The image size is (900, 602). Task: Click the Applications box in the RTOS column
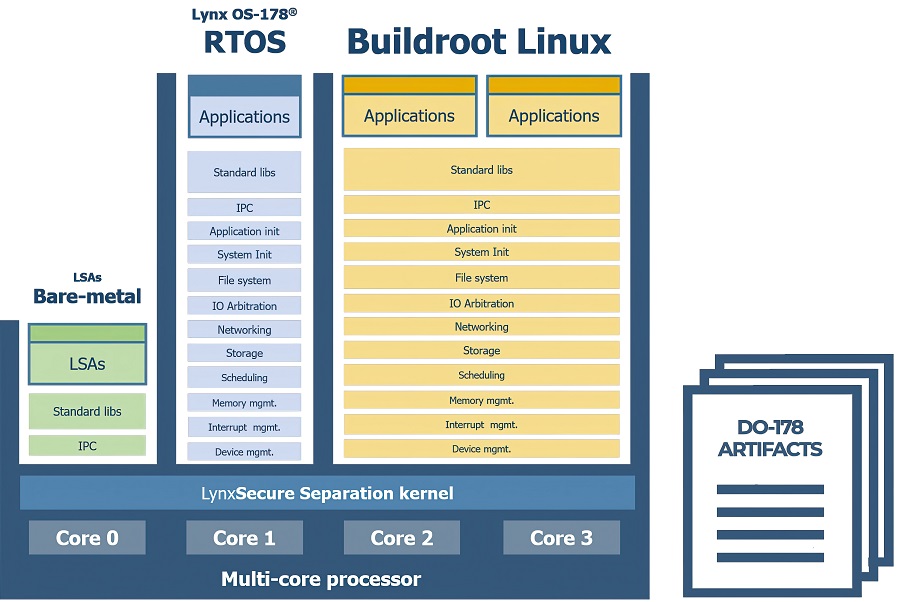point(245,106)
